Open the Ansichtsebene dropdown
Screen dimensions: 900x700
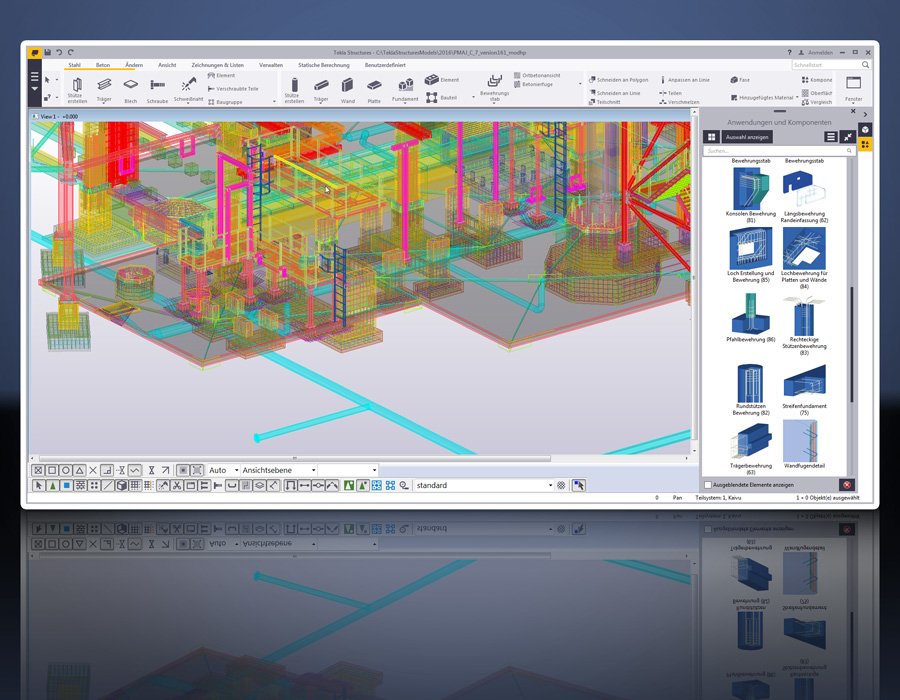(278, 470)
